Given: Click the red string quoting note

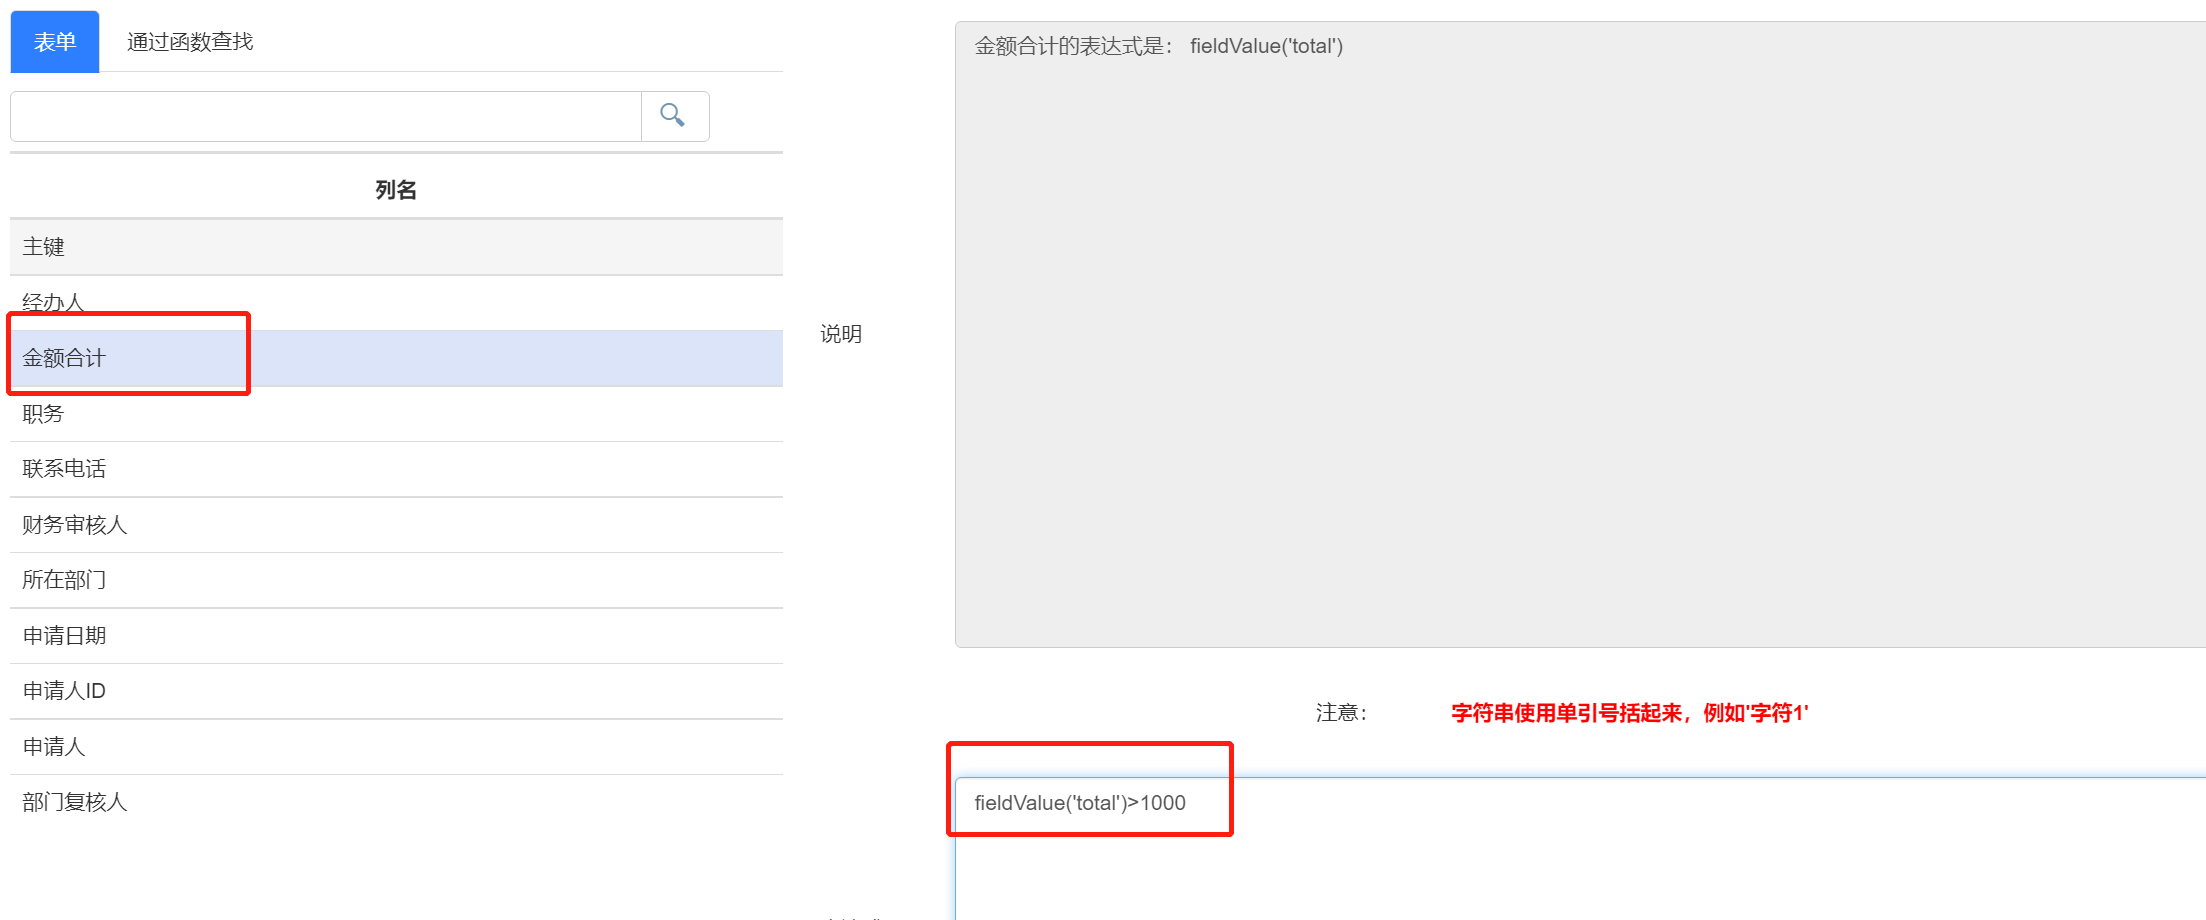Looking at the screenshot, I should (x=1629, y=713).
